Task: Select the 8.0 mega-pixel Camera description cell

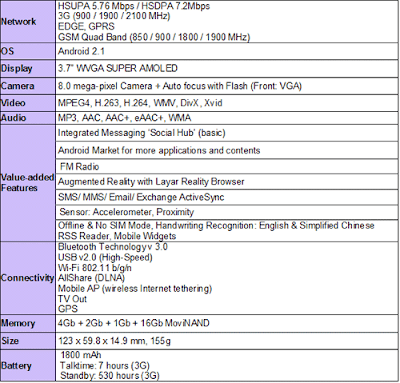Action: pos(227,86)
